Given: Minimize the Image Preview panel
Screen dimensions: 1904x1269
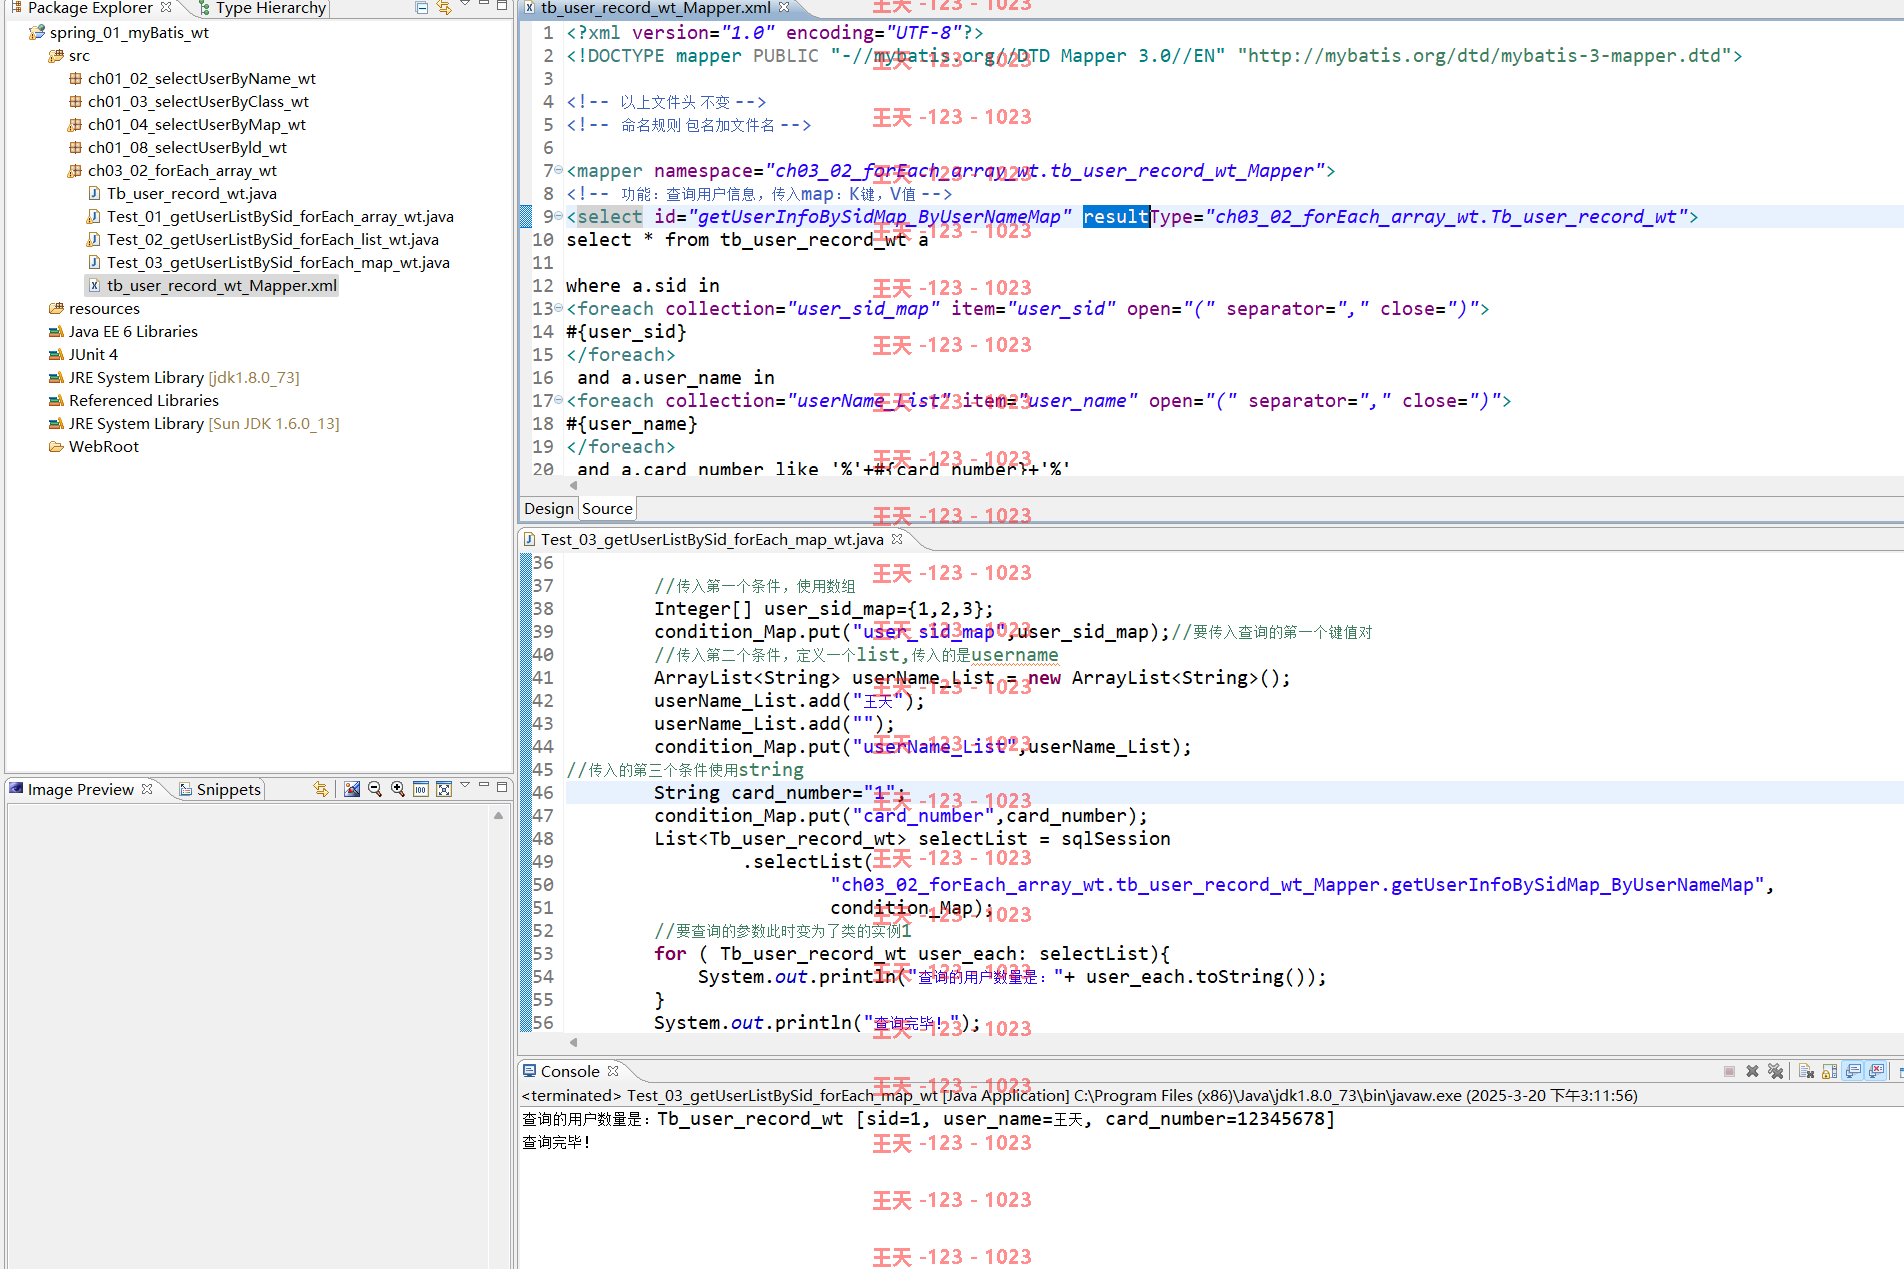Looking at the screenshot, I should 484,785.
